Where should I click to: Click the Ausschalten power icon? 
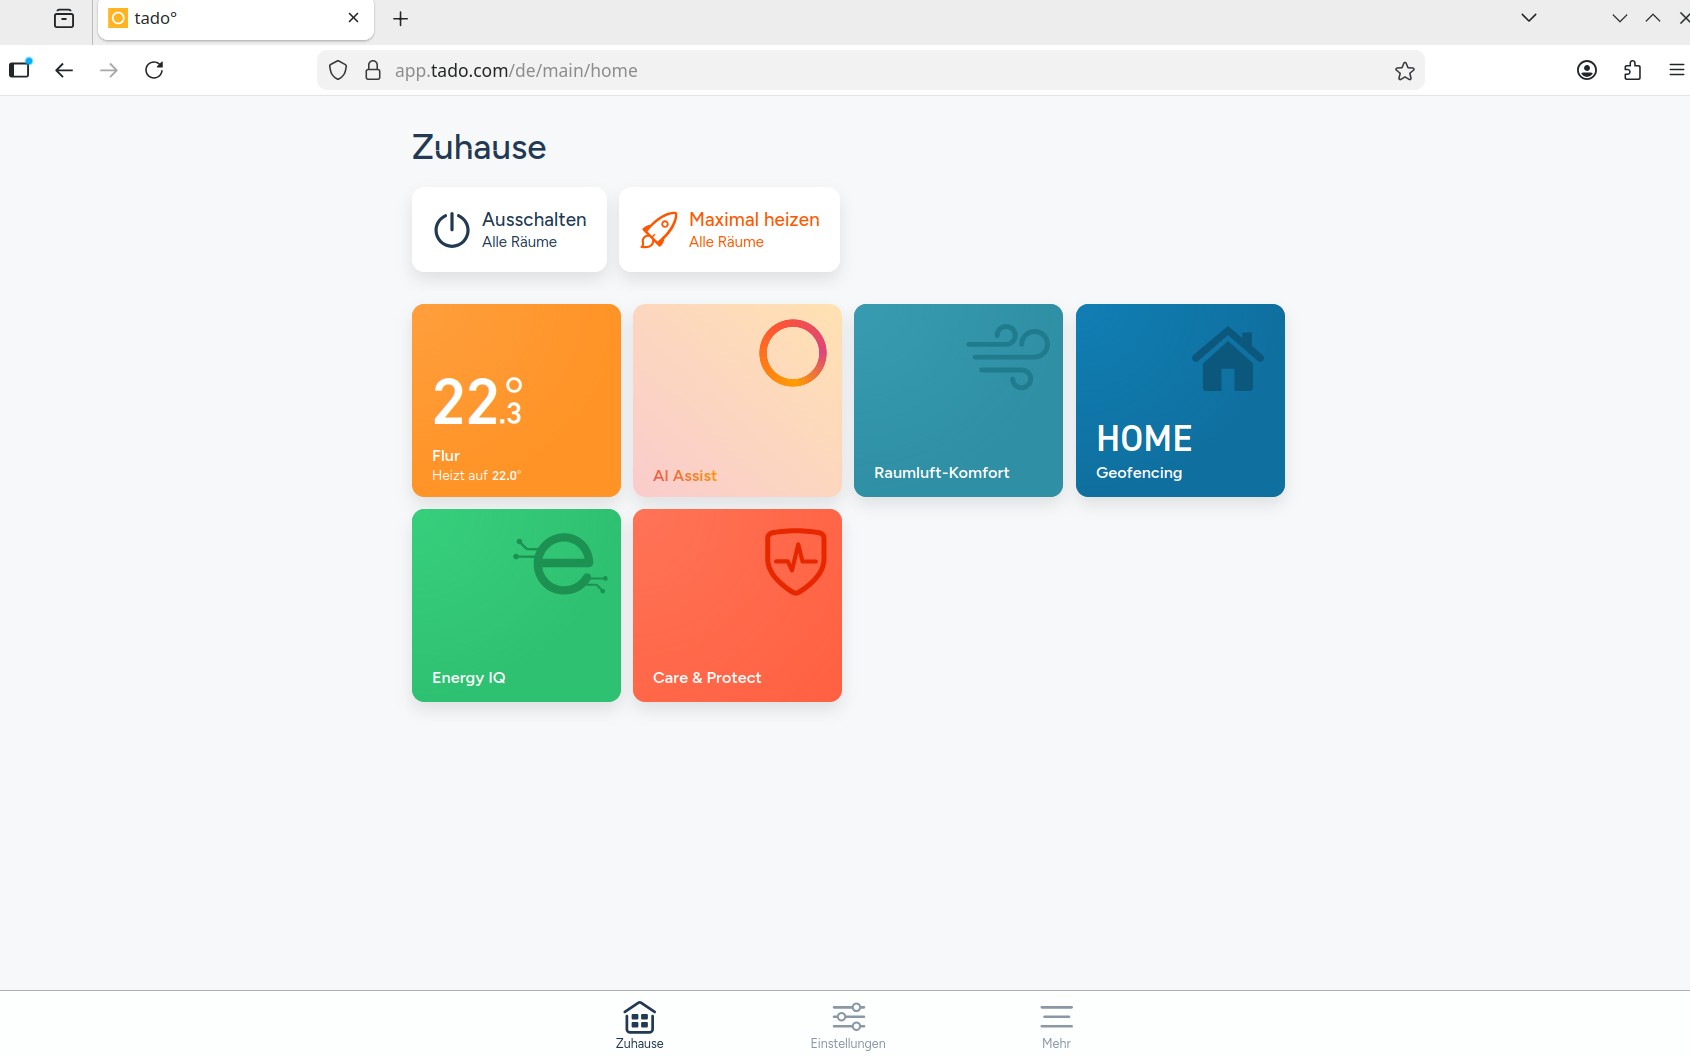click(451, 230)
